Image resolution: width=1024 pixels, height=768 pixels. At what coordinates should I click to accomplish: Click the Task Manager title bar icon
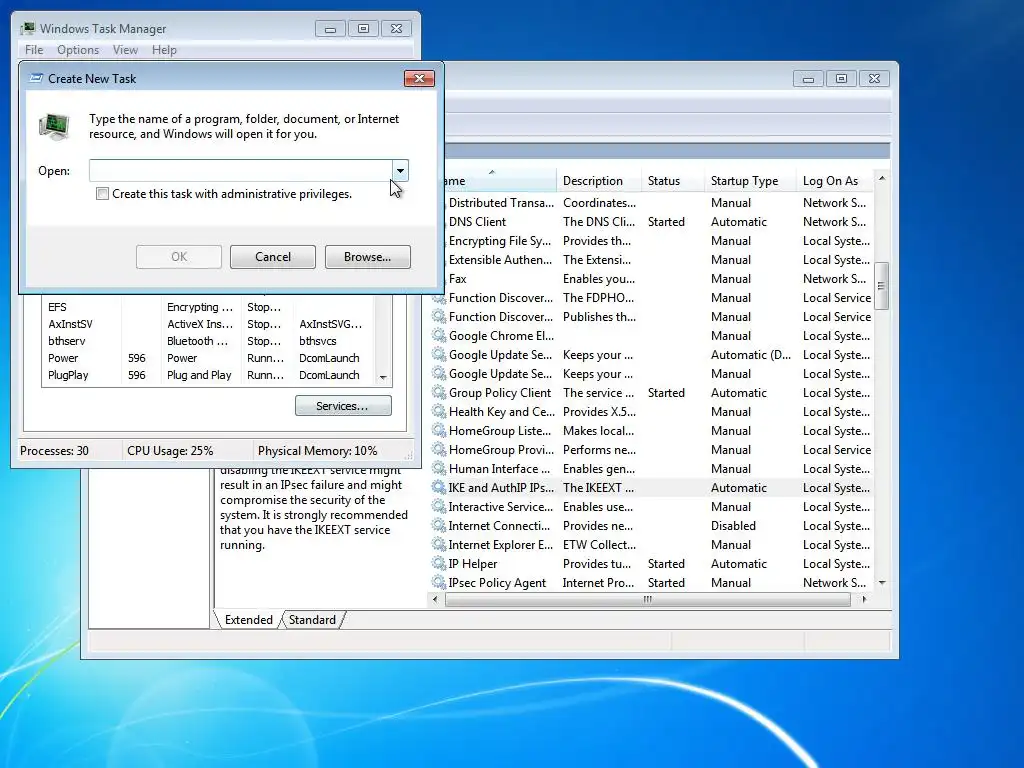27,29
